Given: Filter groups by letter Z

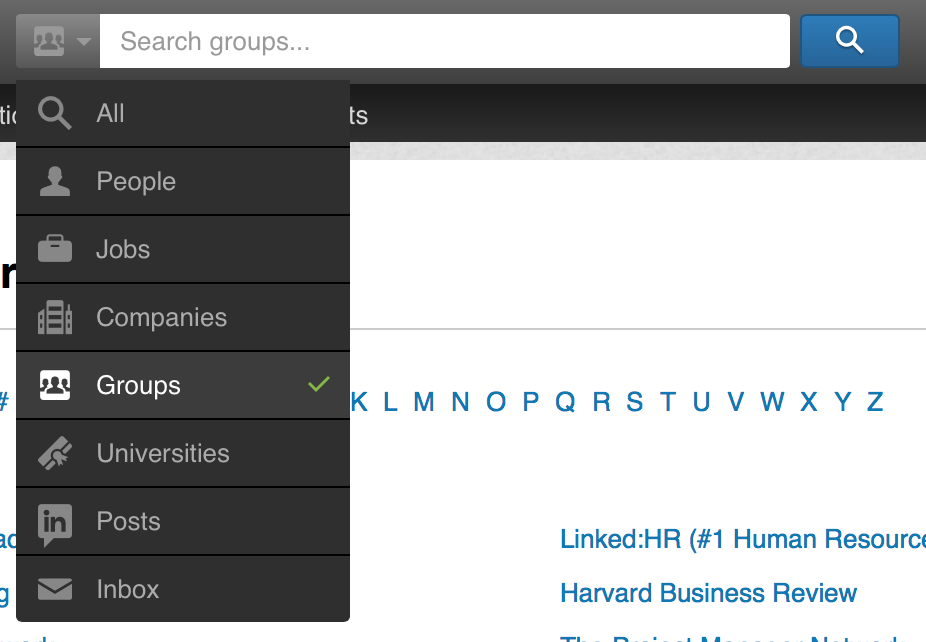Looking at the screenshot, I should pyautogui.click(x=875, y=402).
